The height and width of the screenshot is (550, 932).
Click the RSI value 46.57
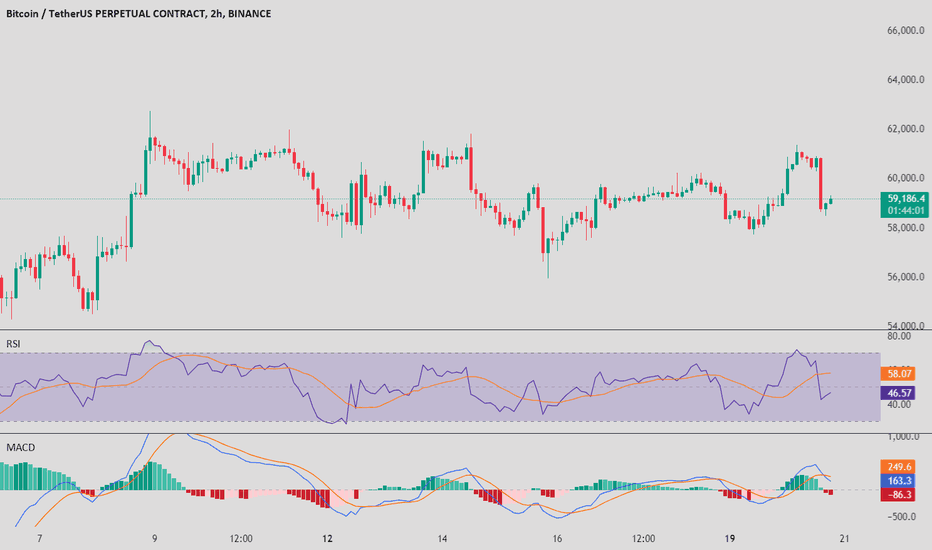pos(898,392)
